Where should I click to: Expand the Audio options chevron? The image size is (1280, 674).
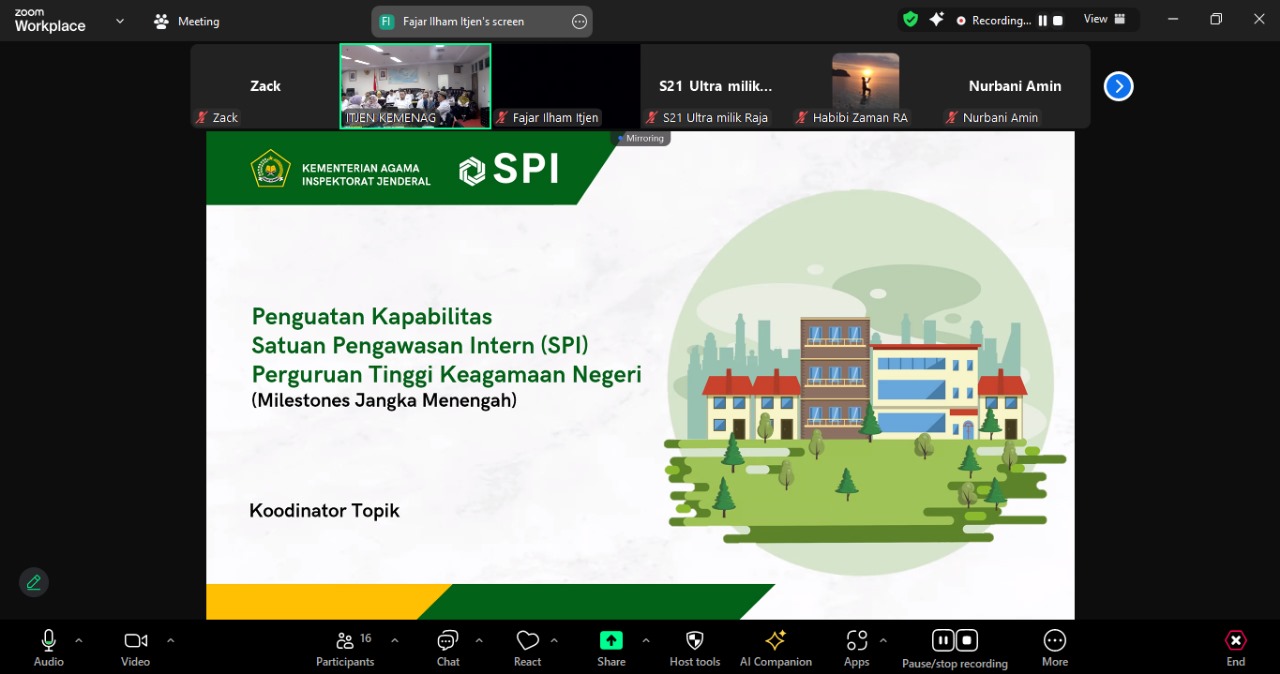(79, 640)
